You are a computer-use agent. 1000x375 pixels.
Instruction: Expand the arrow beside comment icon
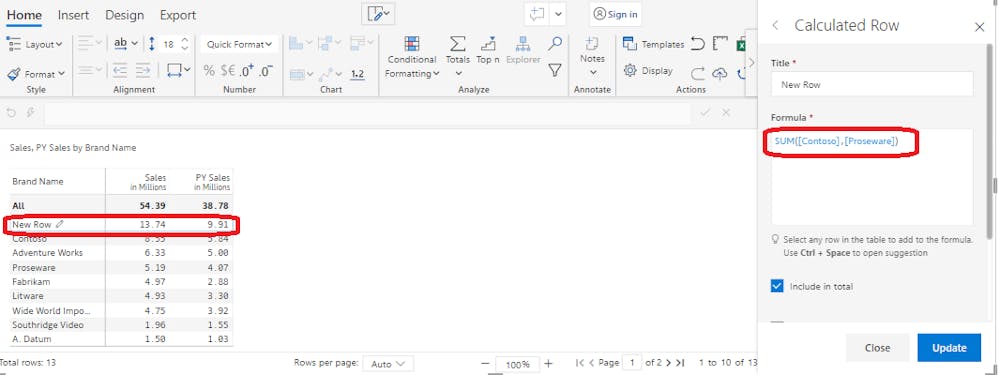[x=558, y=14]
